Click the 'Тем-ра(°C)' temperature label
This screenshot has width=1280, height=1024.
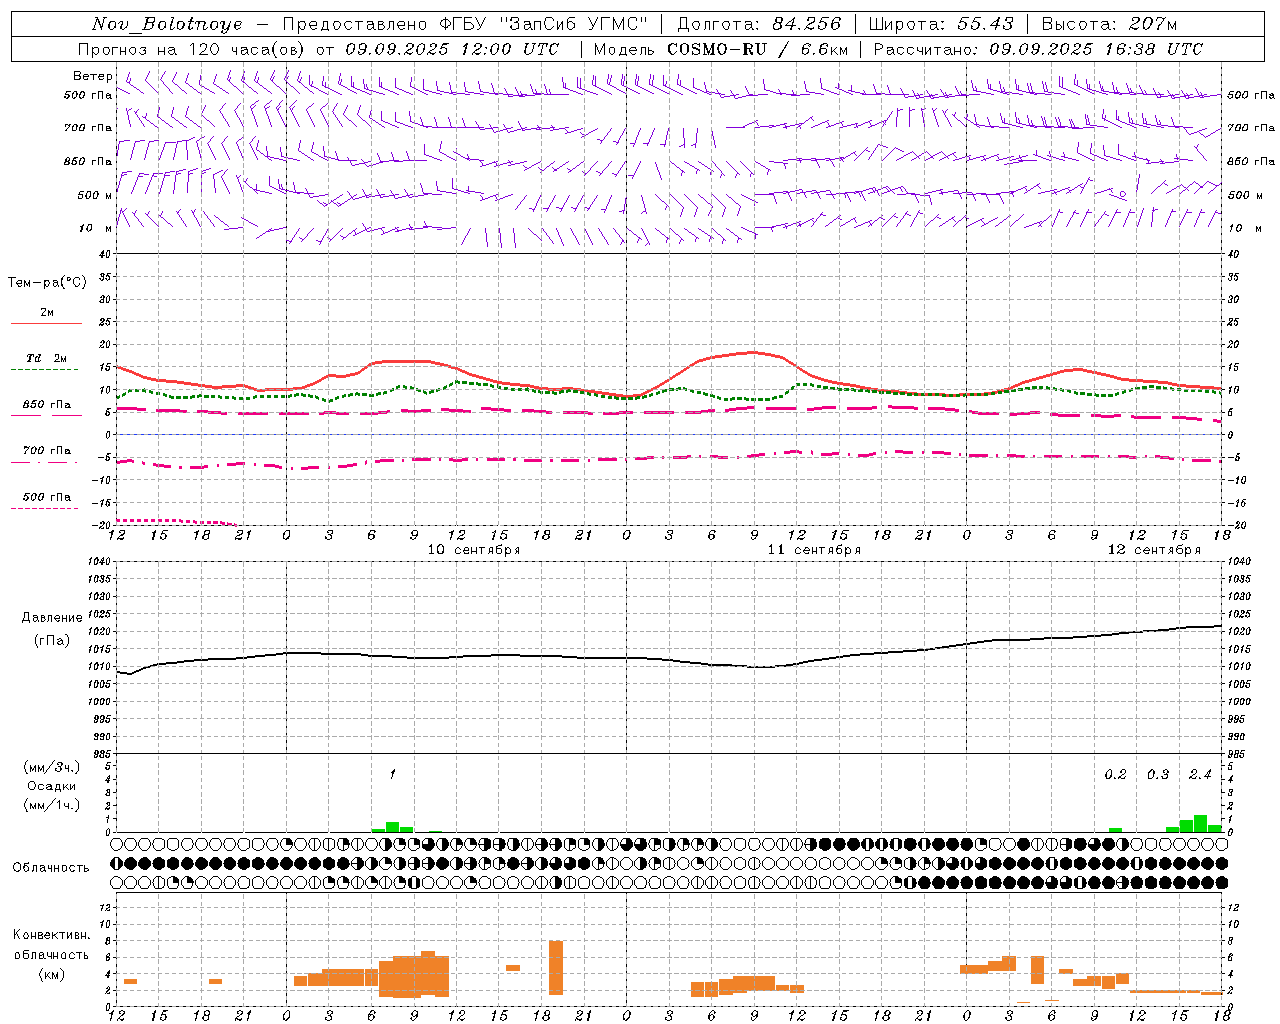pyautogui.click(x=47, y=282)
